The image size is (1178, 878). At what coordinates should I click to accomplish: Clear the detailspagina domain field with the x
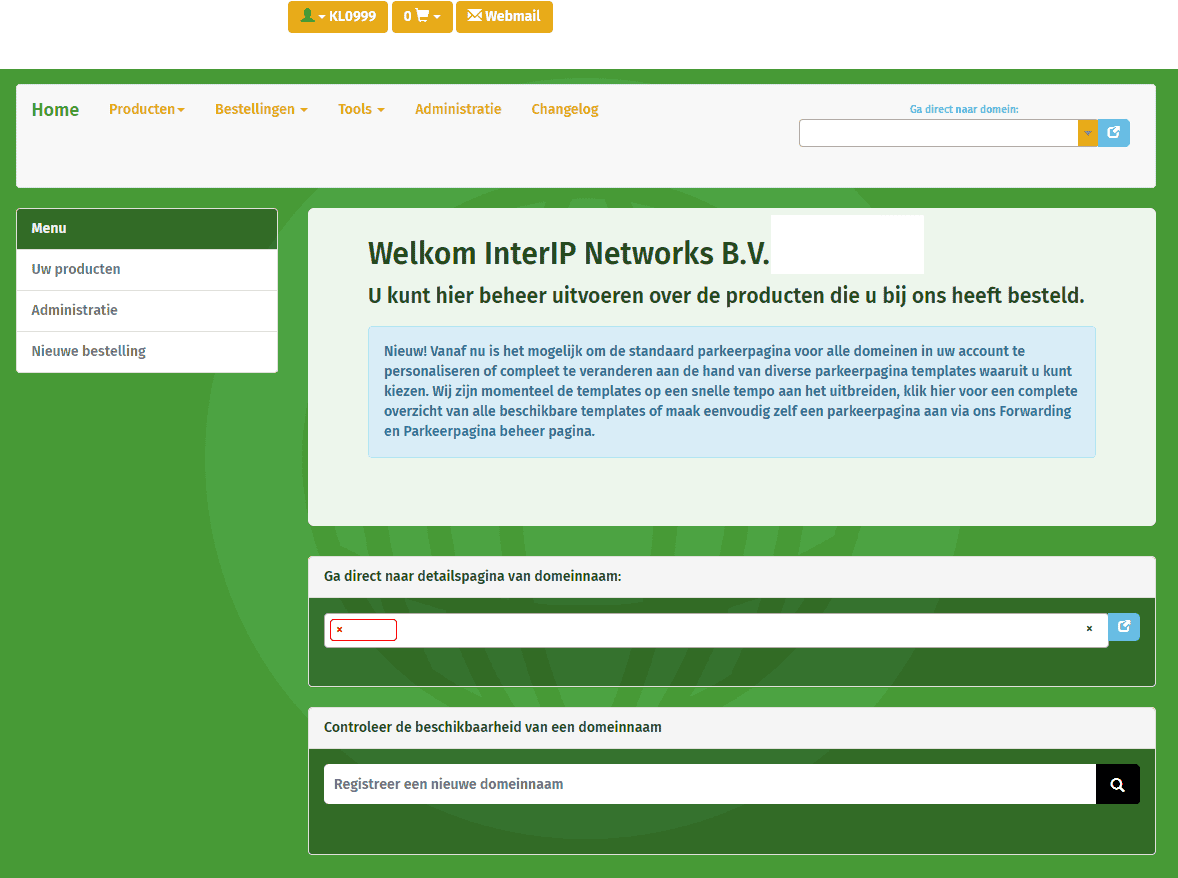click(x=1089, y=629)
